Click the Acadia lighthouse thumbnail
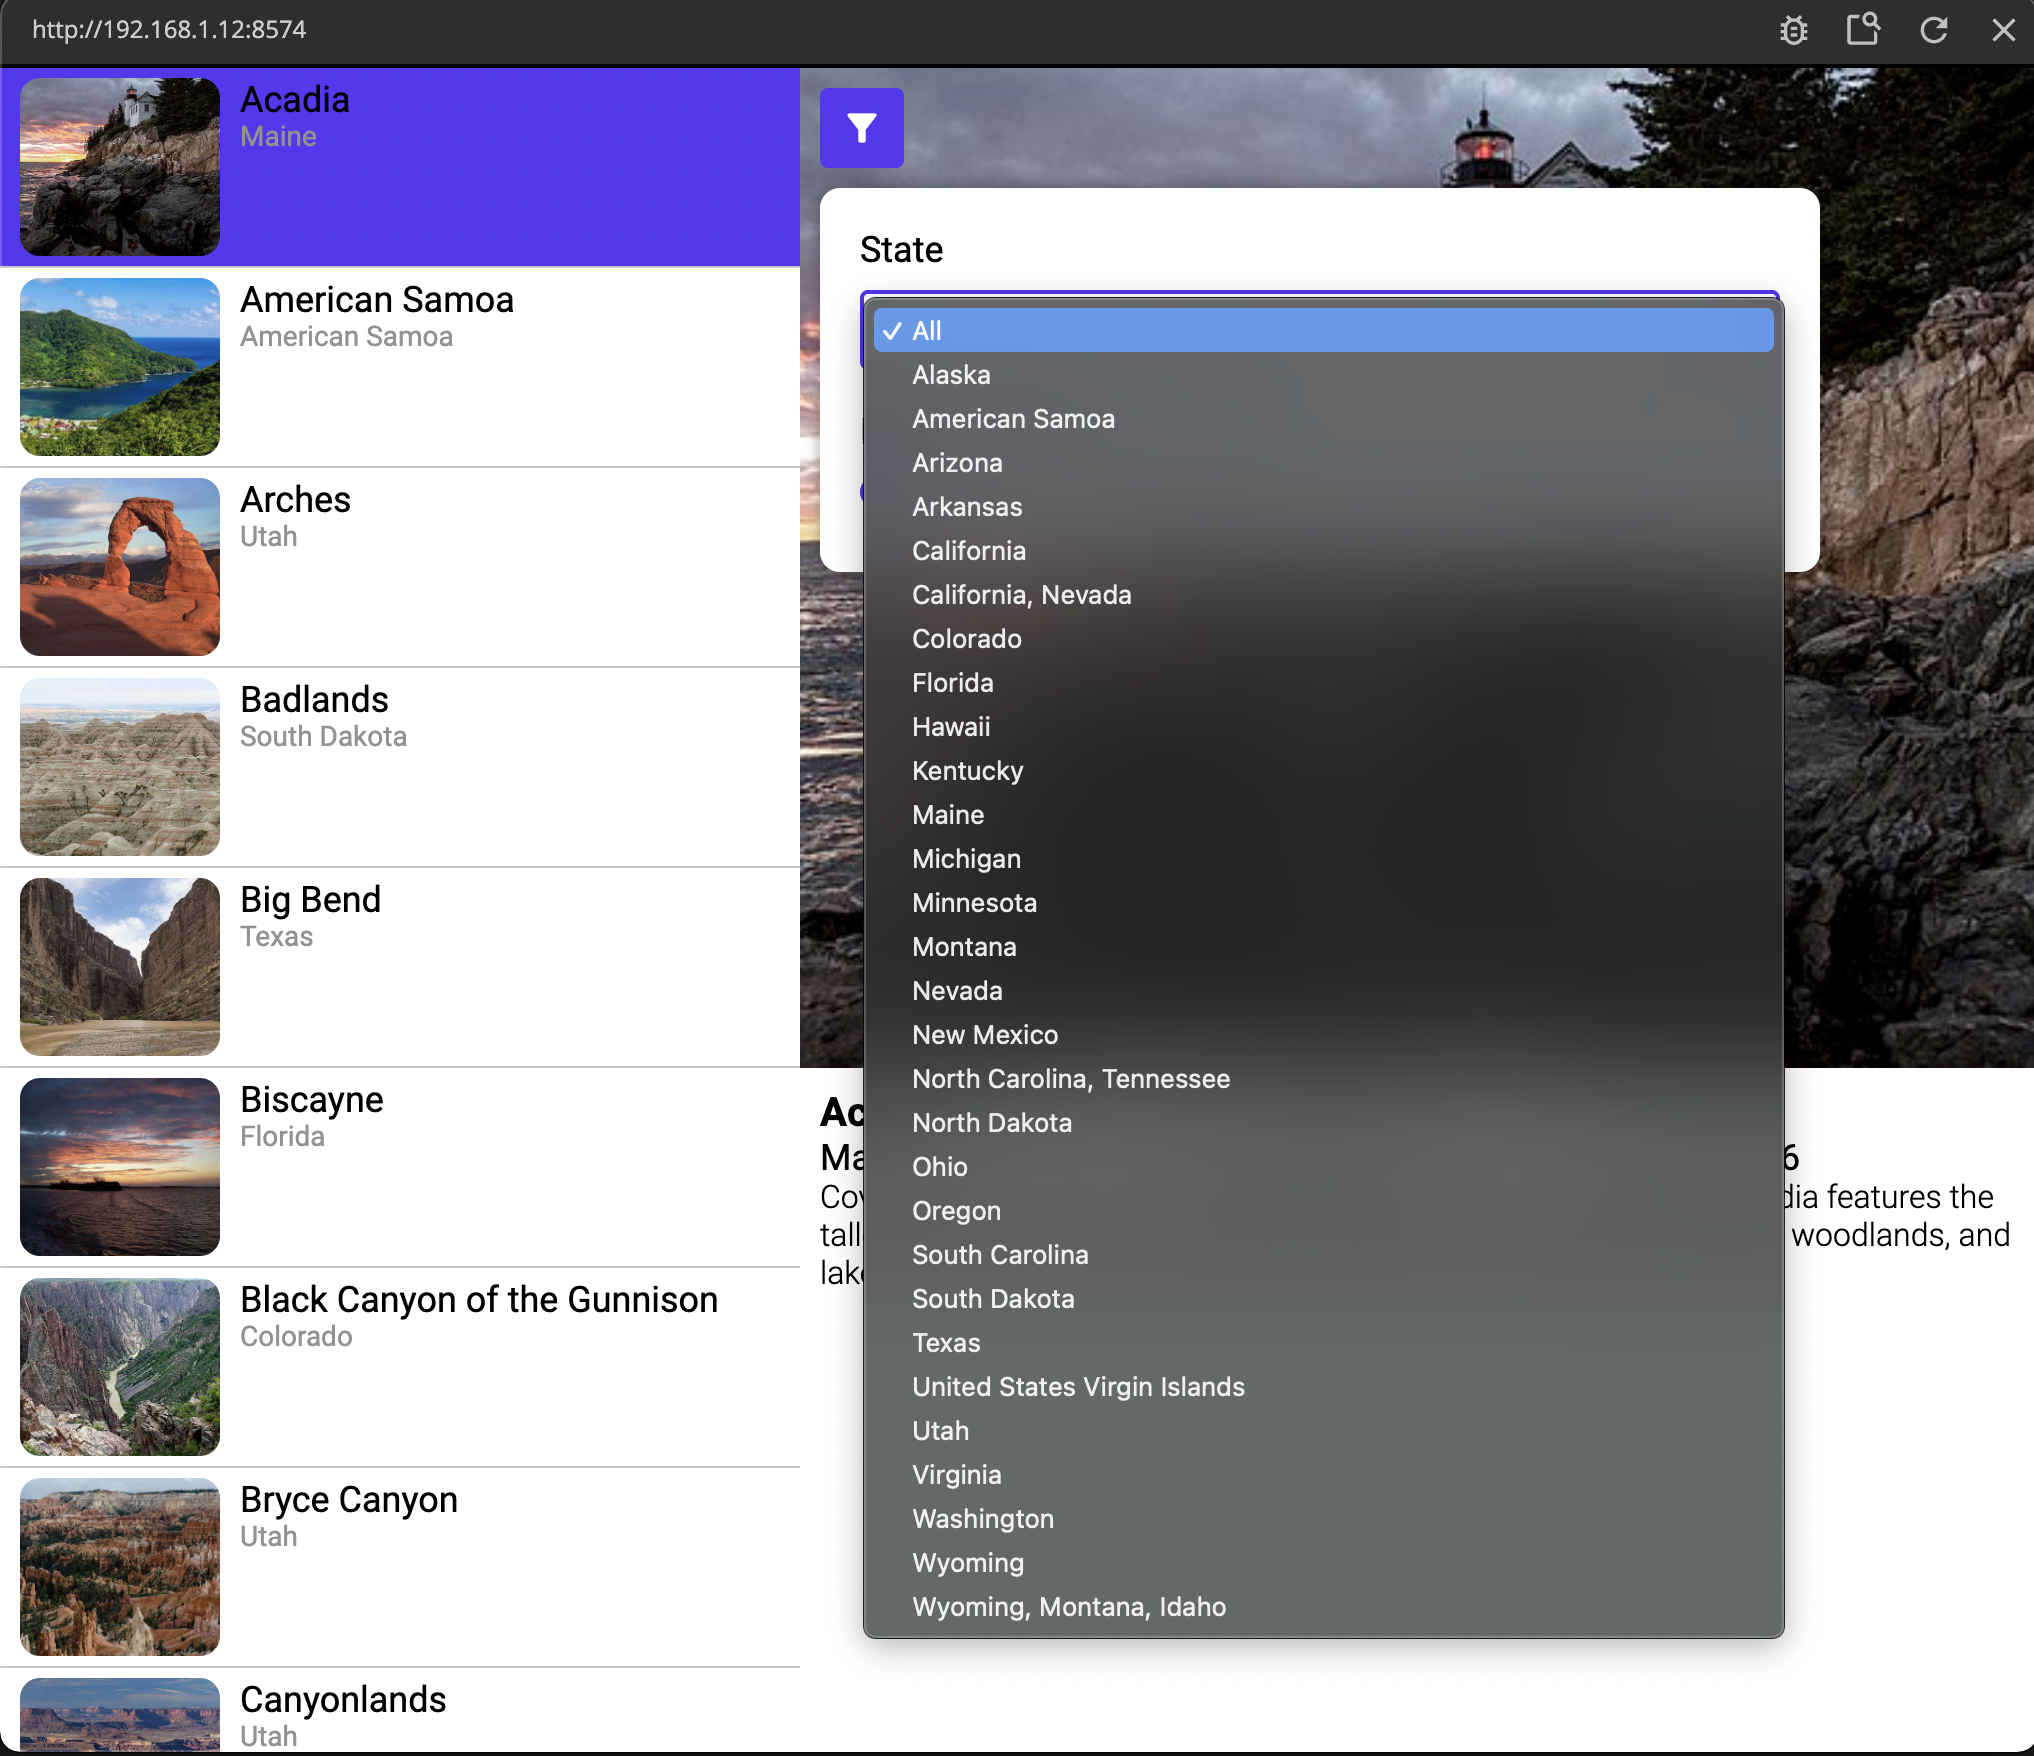 pos(120,167)
